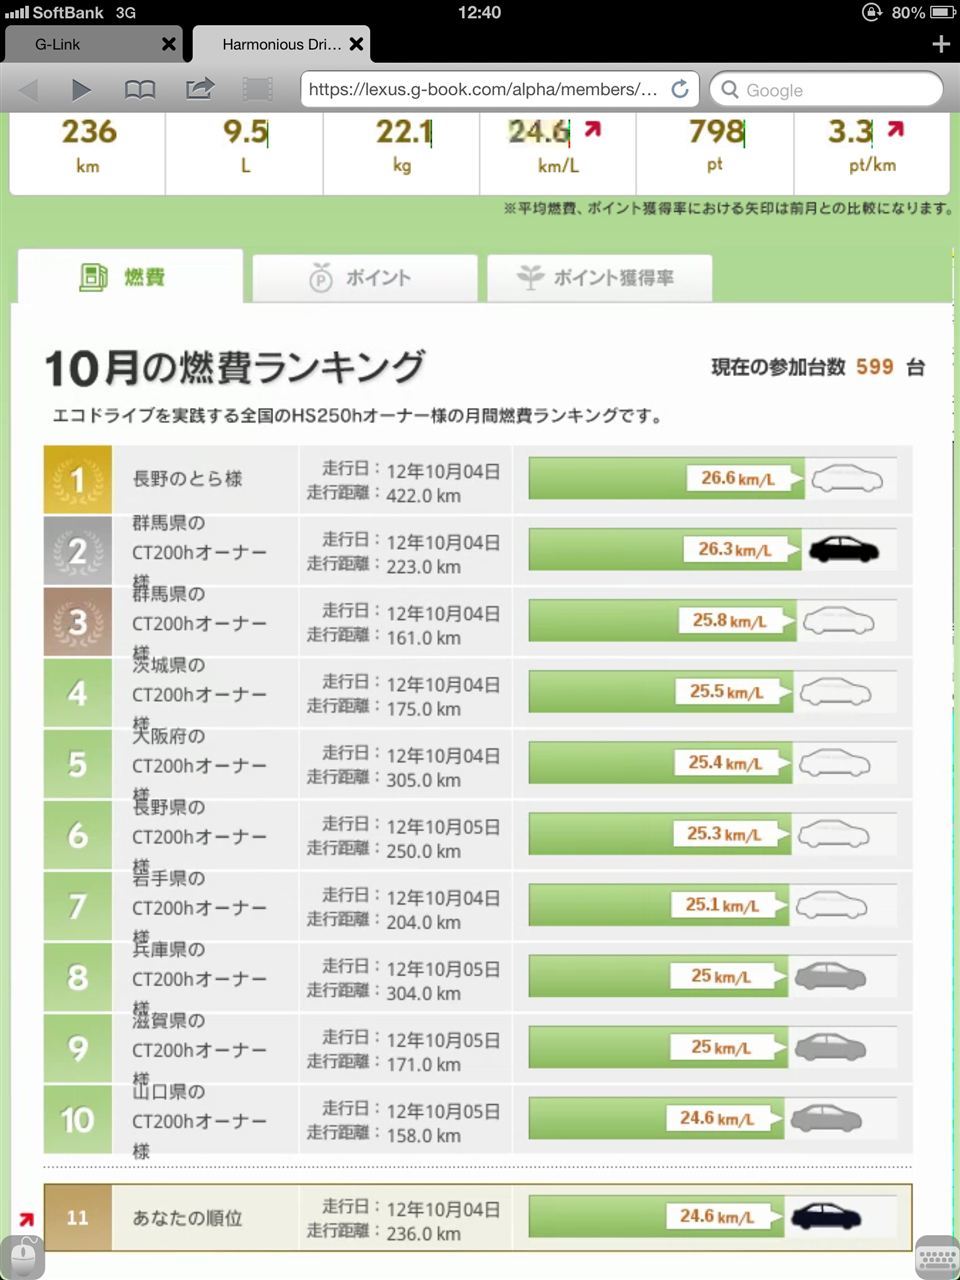The width and height of the screenshot is (960, 1280).
Task: Select the rank 1 長野のとら様 row
Action: (478, 480)
